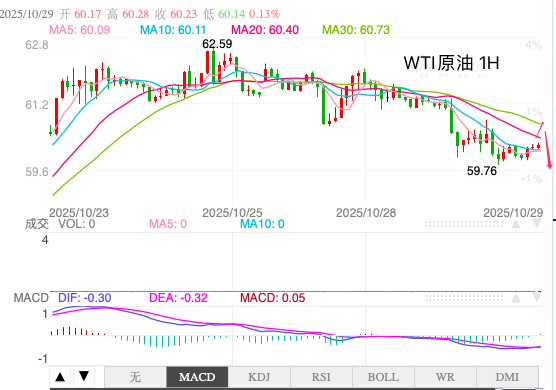The image size is (556, 390).
Task: Select the KDJ indicator tab
Action: click(259, 377)
